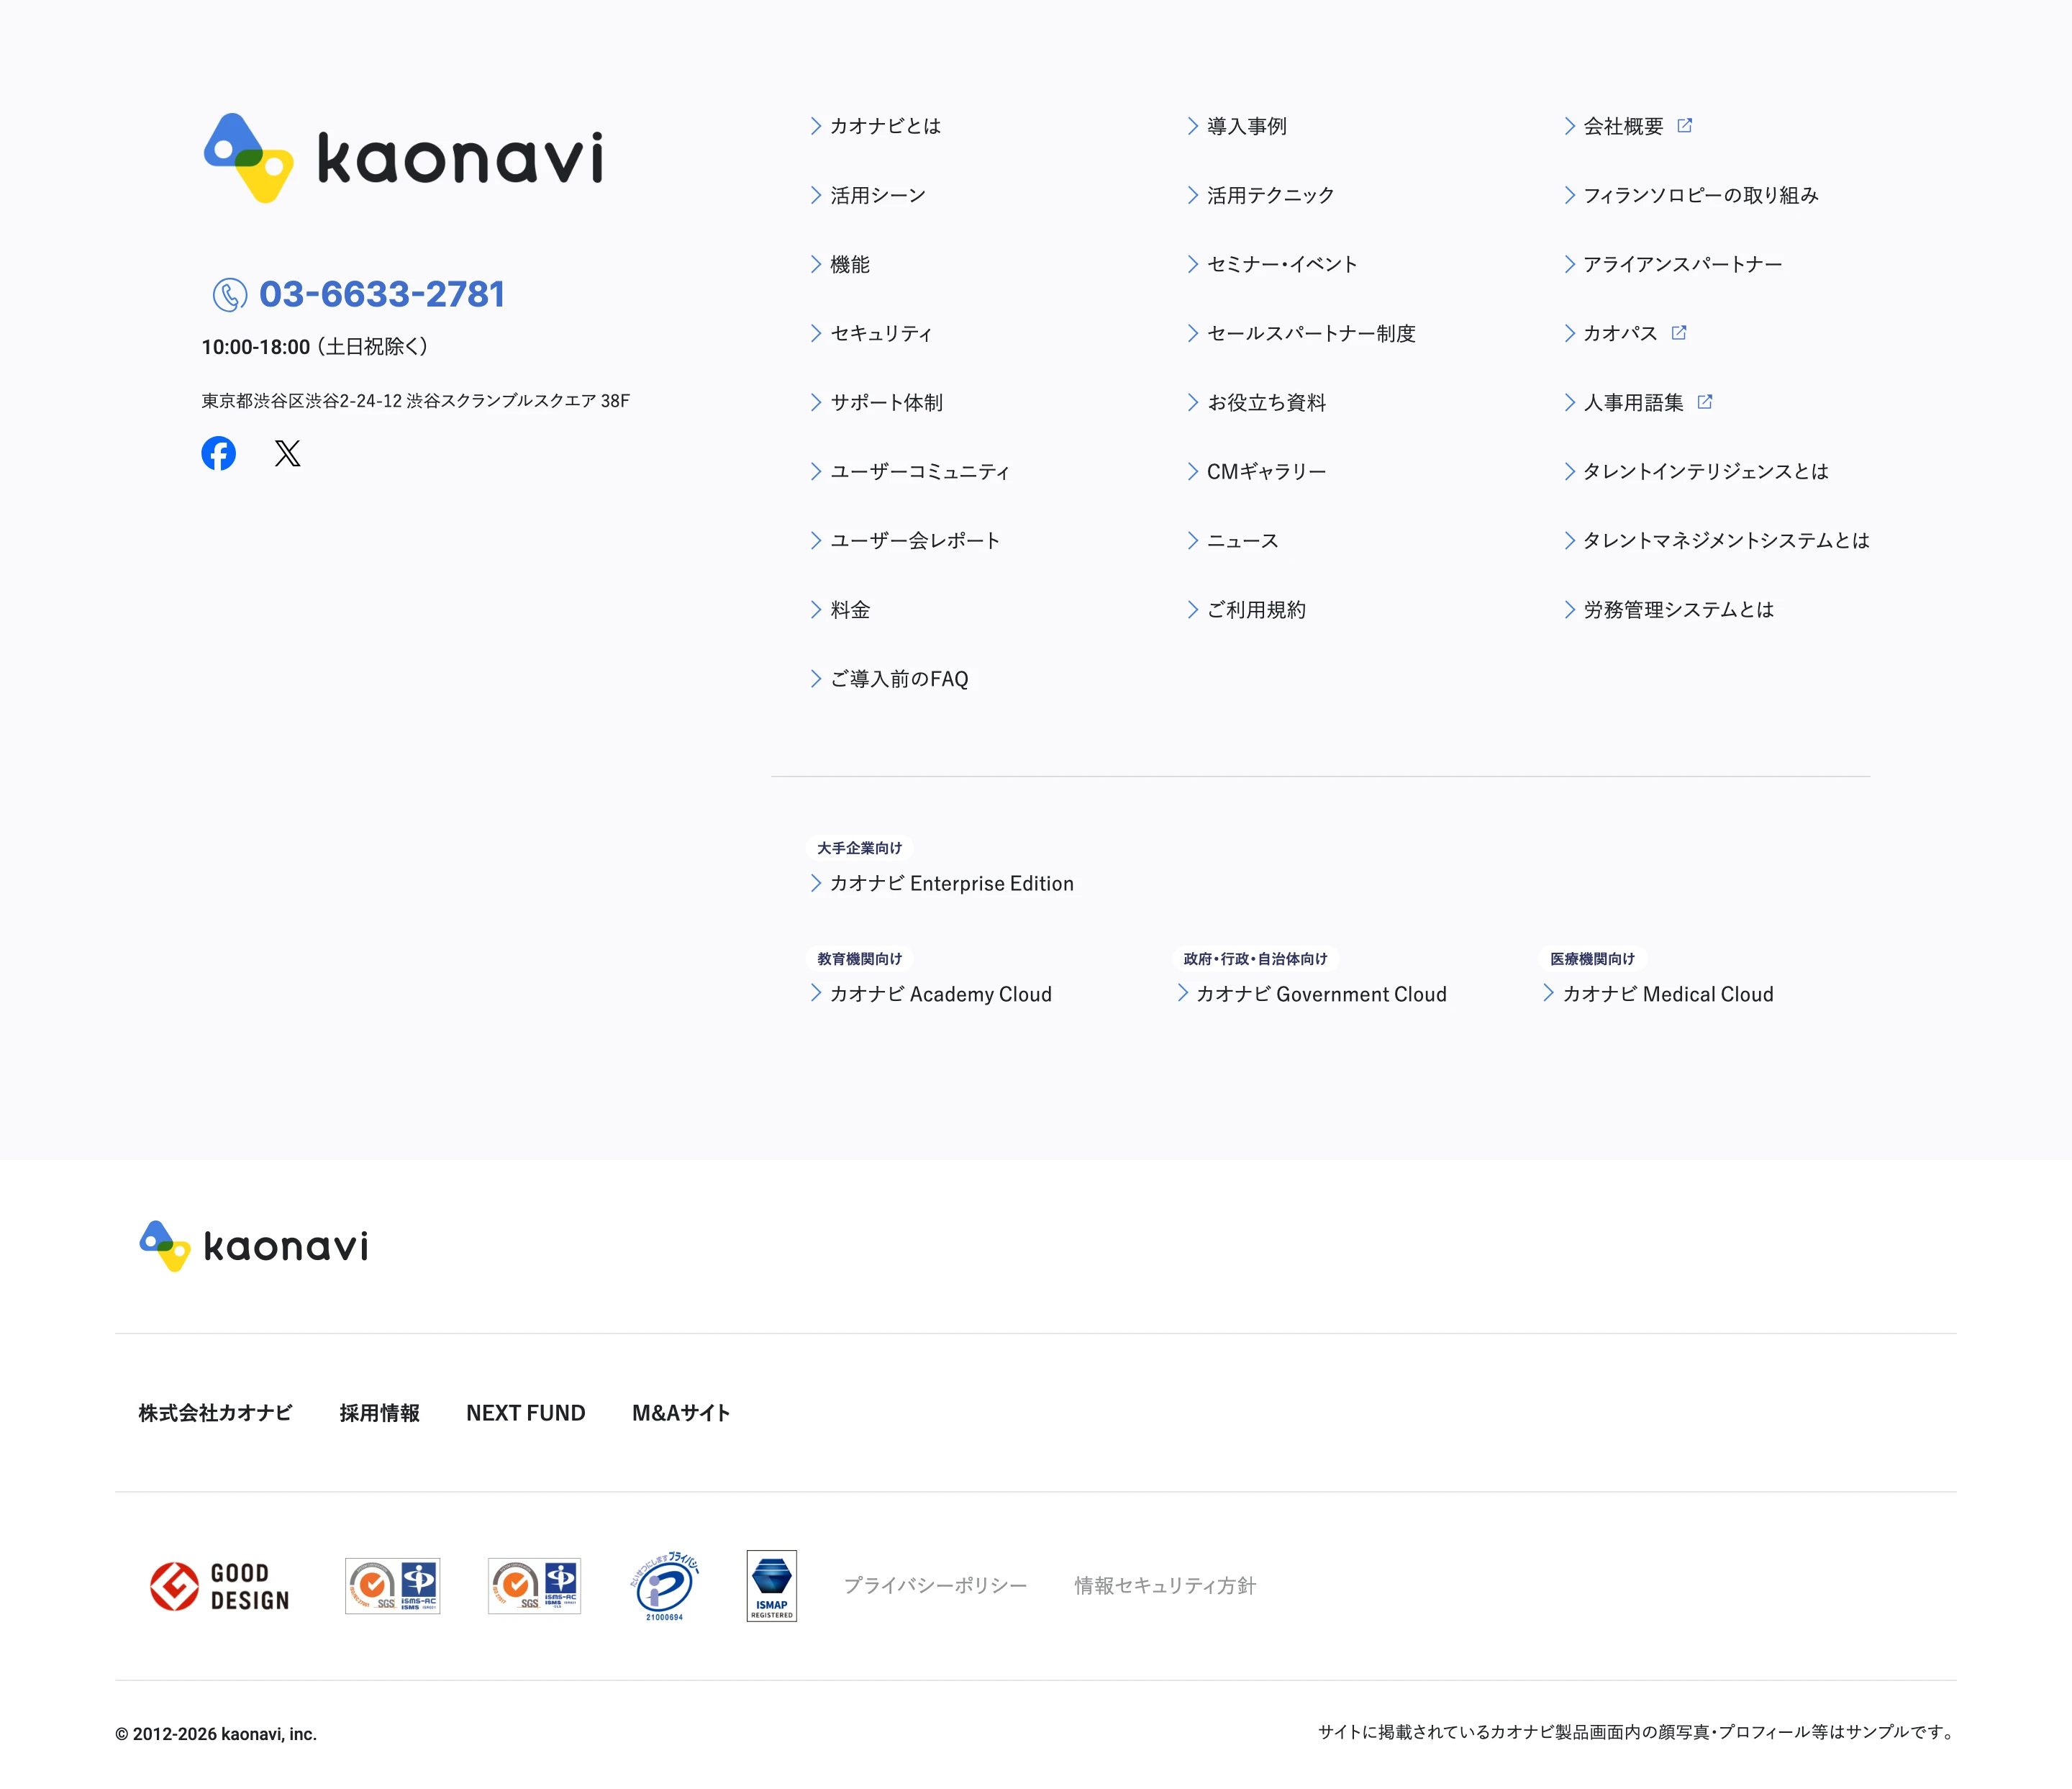The width and height of the screenshot is (2072, 1789).
Task: Click the small kaonavi logo in lower footer
Action: click(254, 1245)
